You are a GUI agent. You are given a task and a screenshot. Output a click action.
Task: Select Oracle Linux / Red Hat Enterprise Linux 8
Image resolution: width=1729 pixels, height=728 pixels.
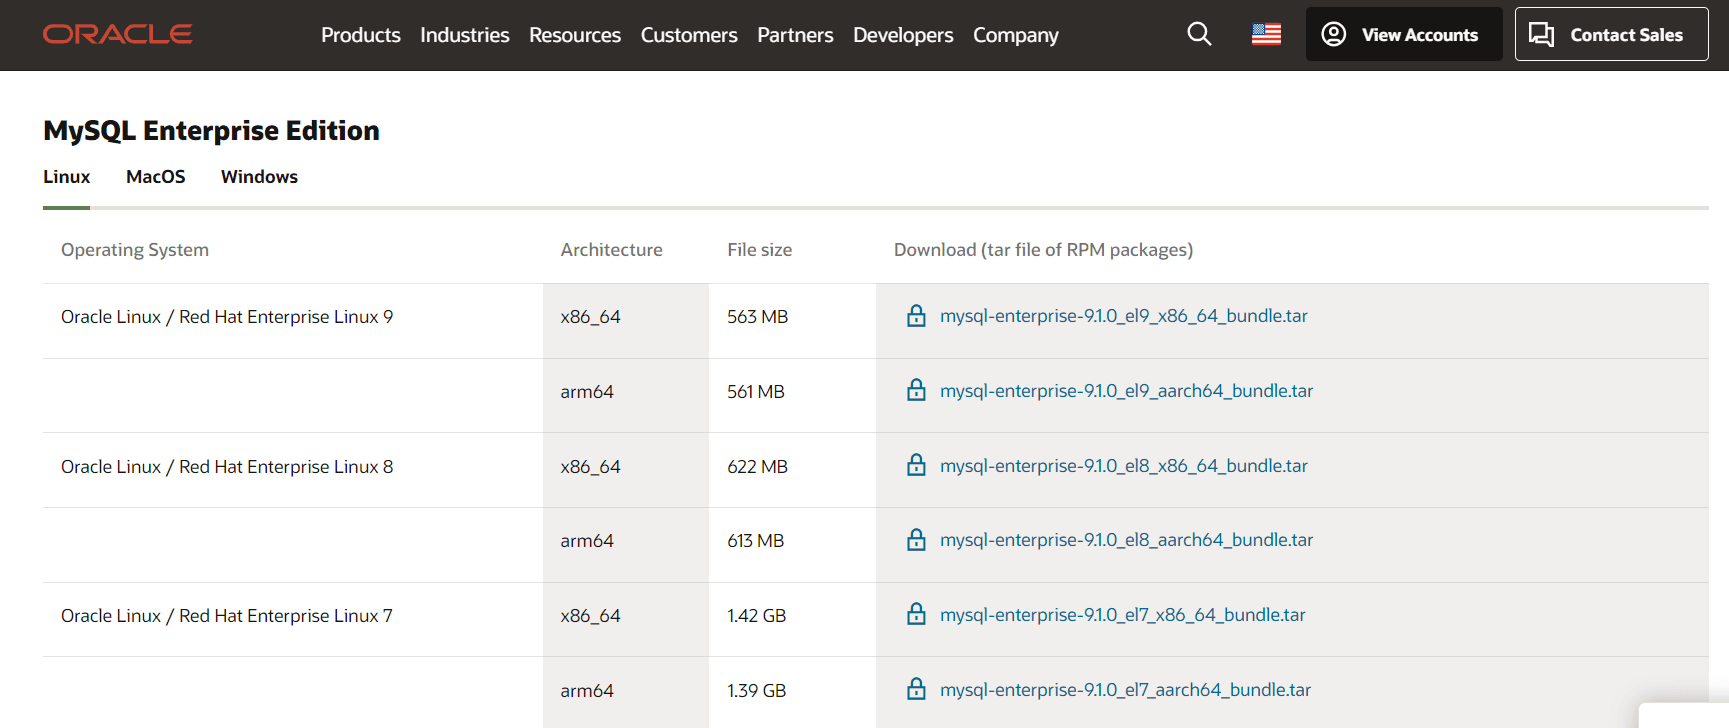(227, 467)
